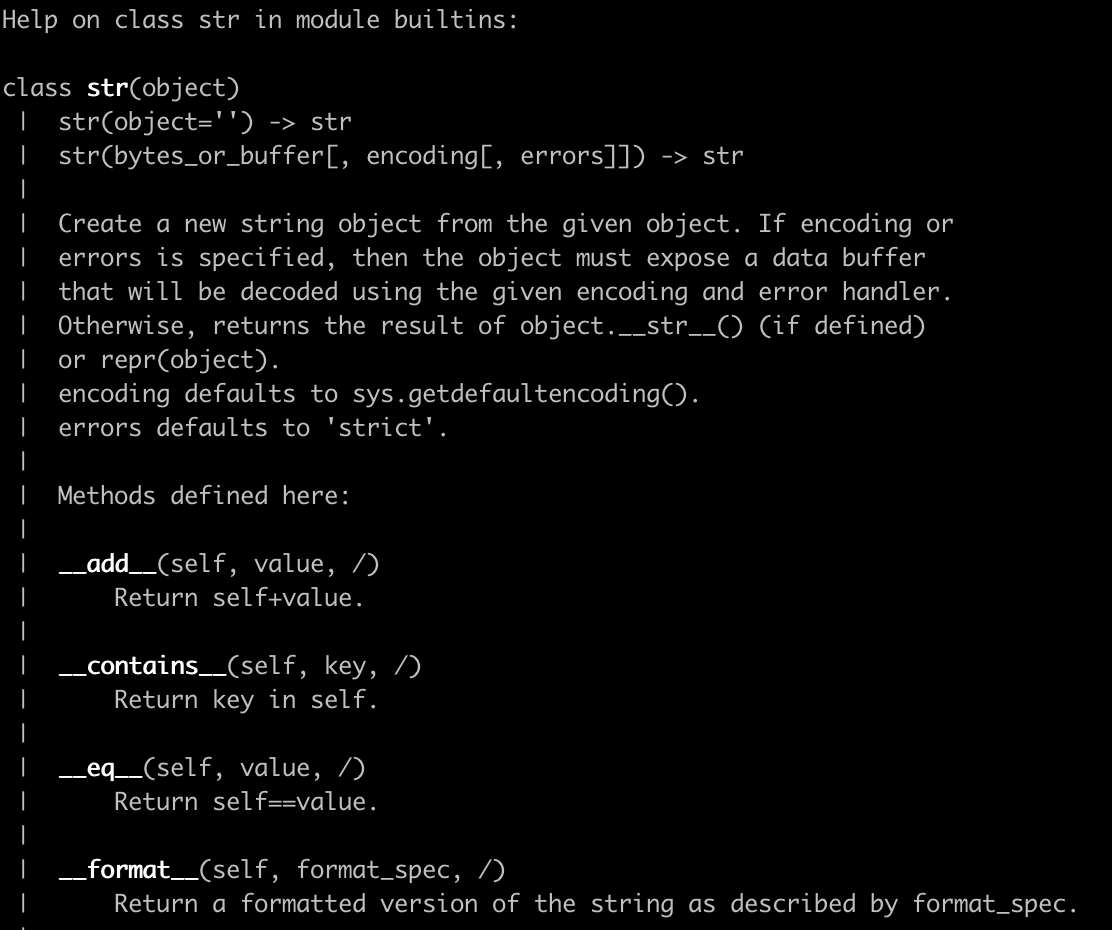
Task: Click the str(object='') signature line
Action: pos(205,122)
